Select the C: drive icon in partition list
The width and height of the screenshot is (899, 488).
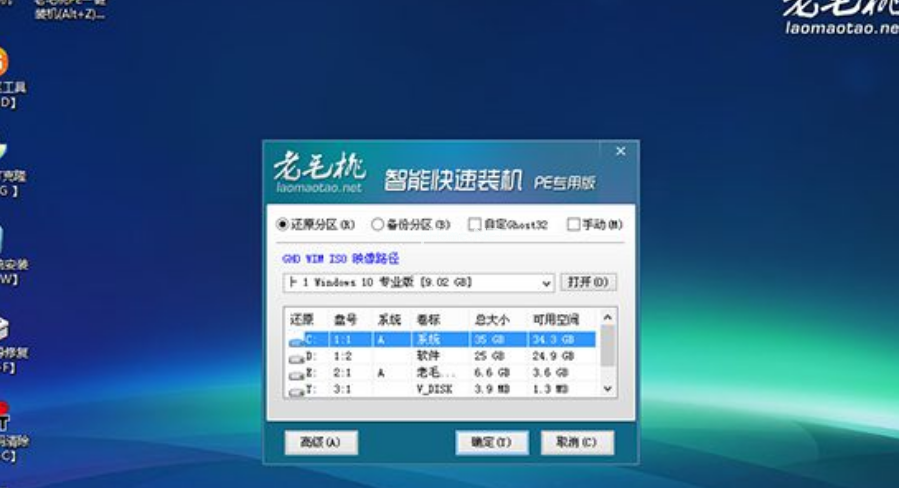297,340
